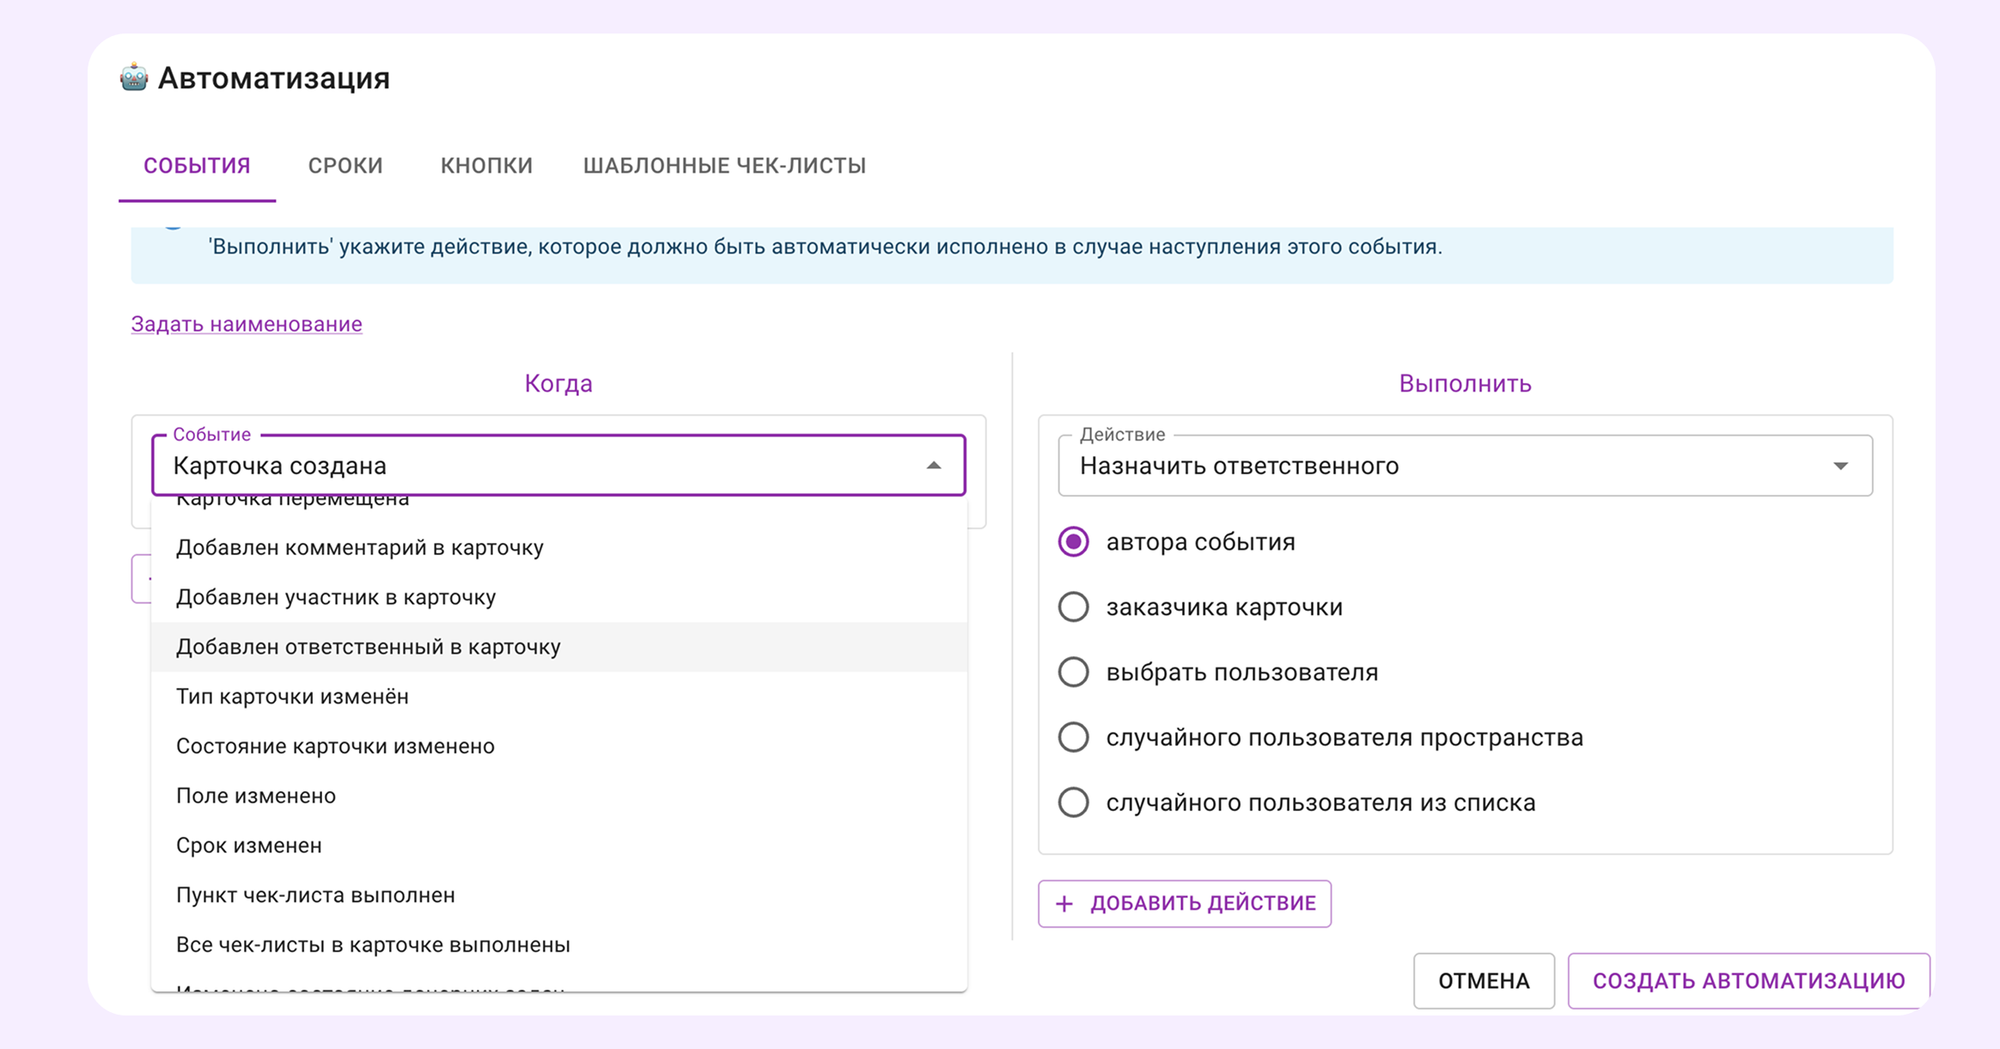Viewport: 2000px width, 1049px height.
Task: Select Добавлен ответственный в карточку event
Action: coord(369,646)
